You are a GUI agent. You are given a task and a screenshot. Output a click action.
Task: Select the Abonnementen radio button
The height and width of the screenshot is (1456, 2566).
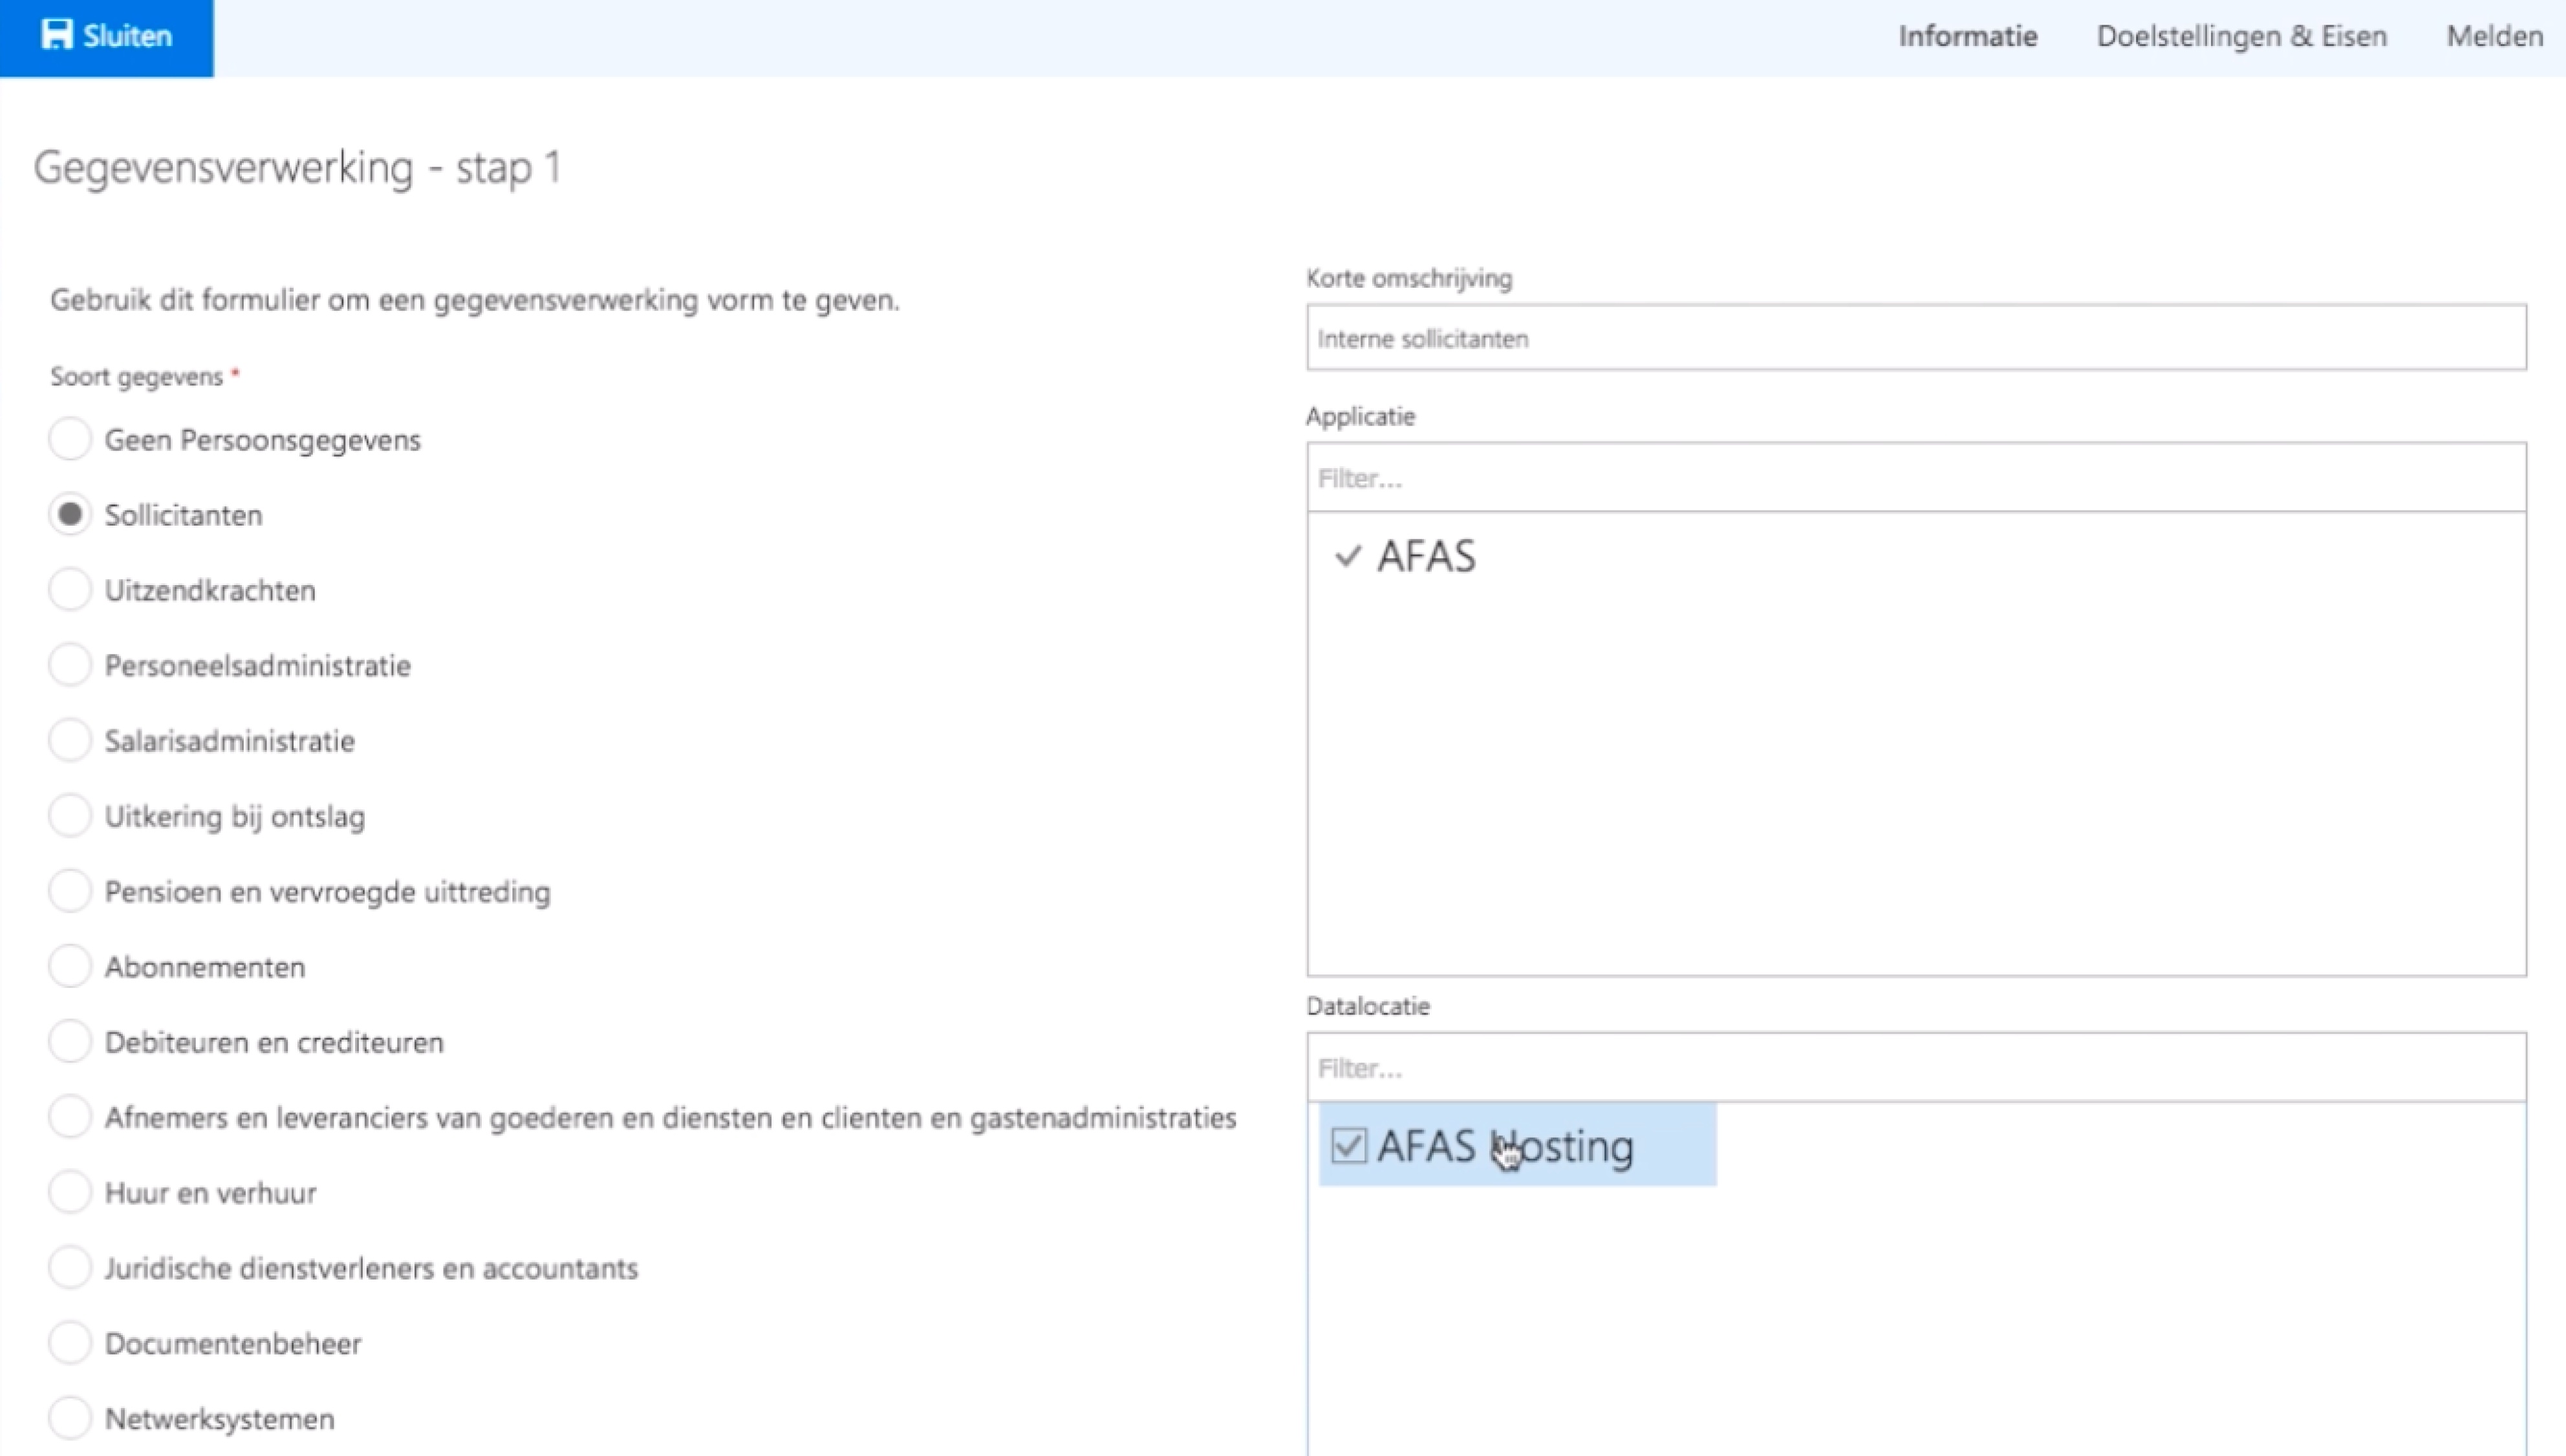[x=70, y=966]
